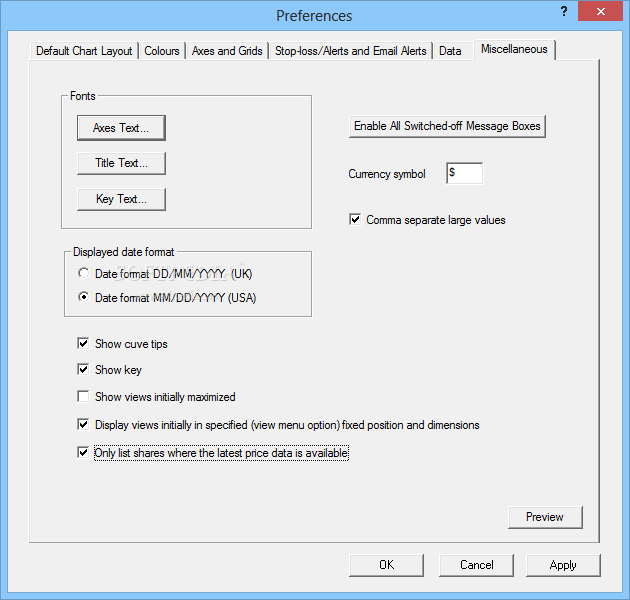The width and height of the screenshot is (630, 600).
Task: Choose the Key Text... font button
Action: 121,199
